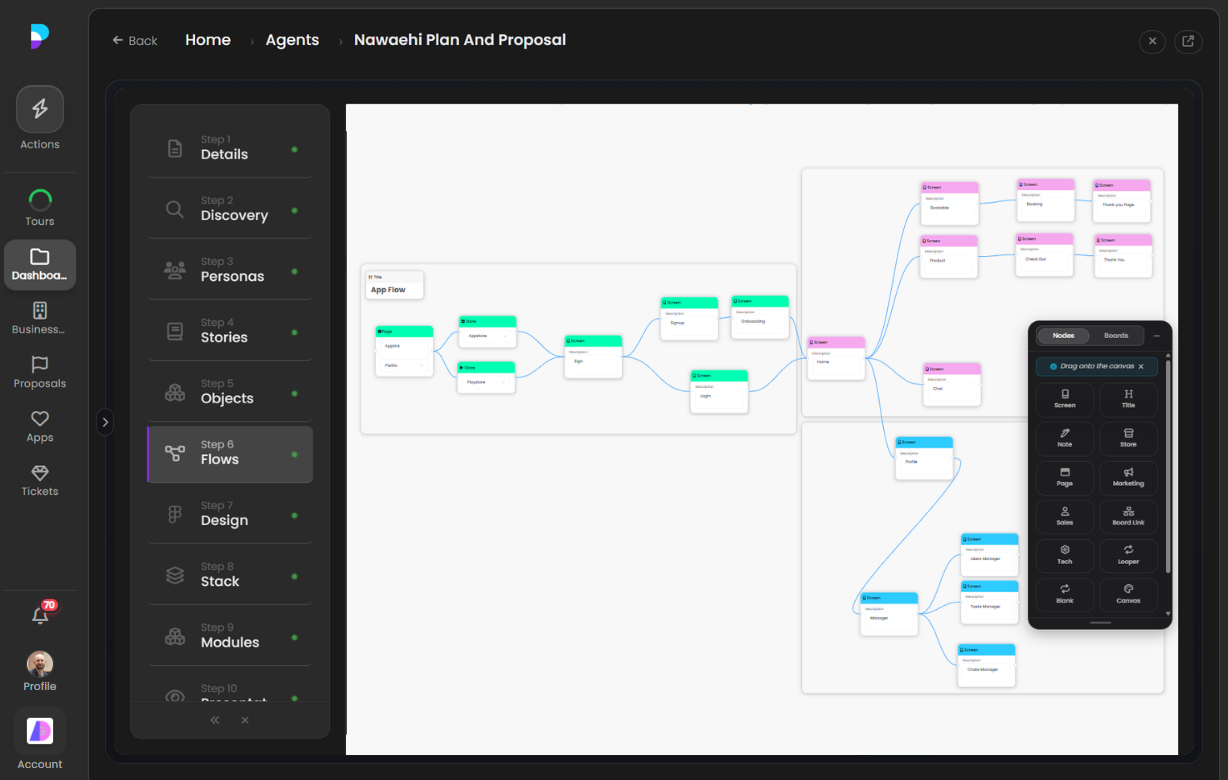Open in new window icon at top right
Viewport: 1228px width, 780px height.
point(1188,41)
